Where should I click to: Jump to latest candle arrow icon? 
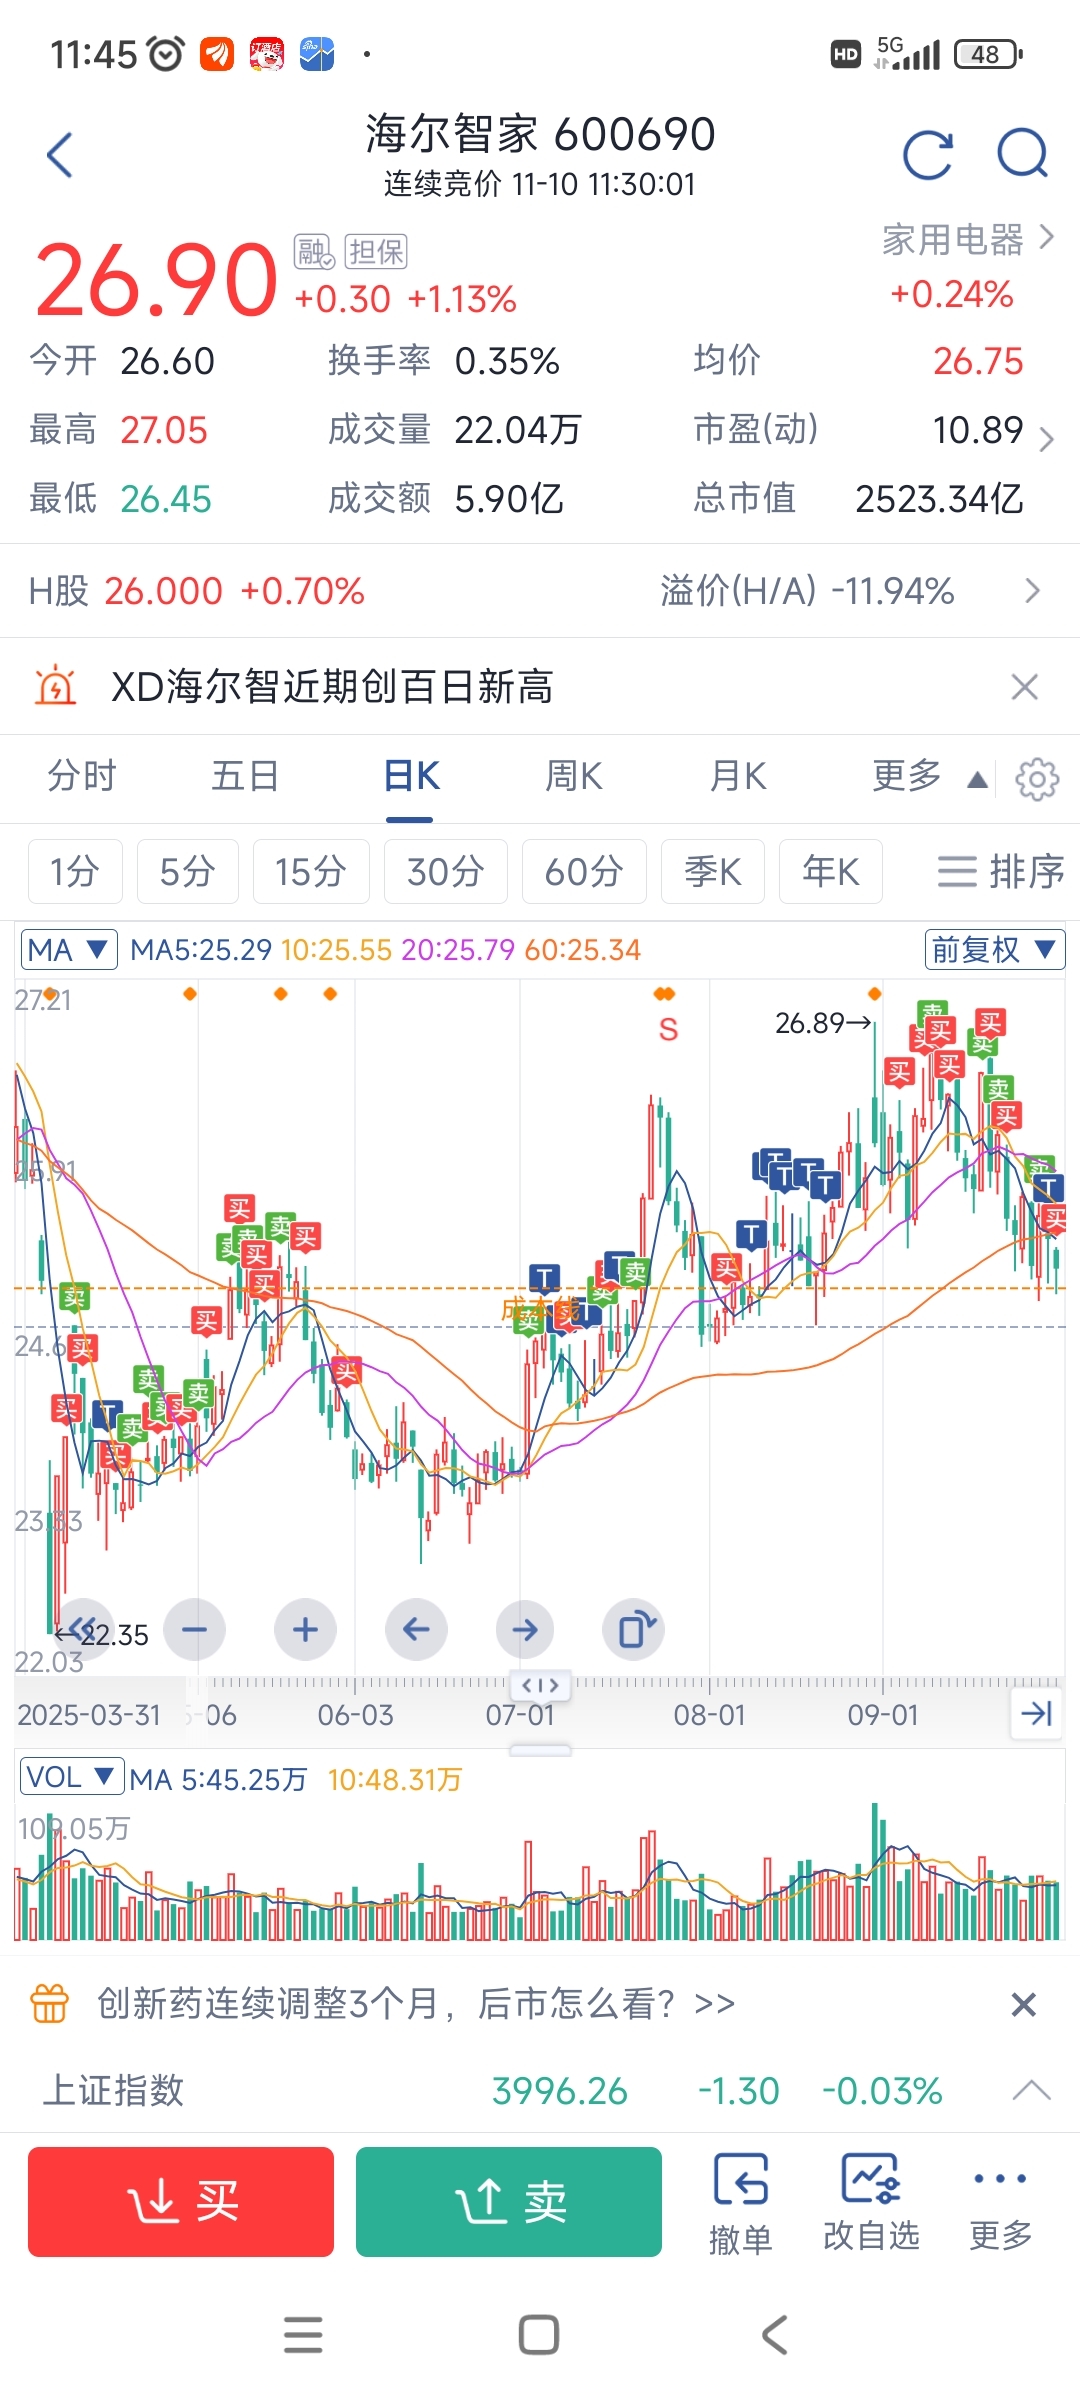tap(1036, 1714)
